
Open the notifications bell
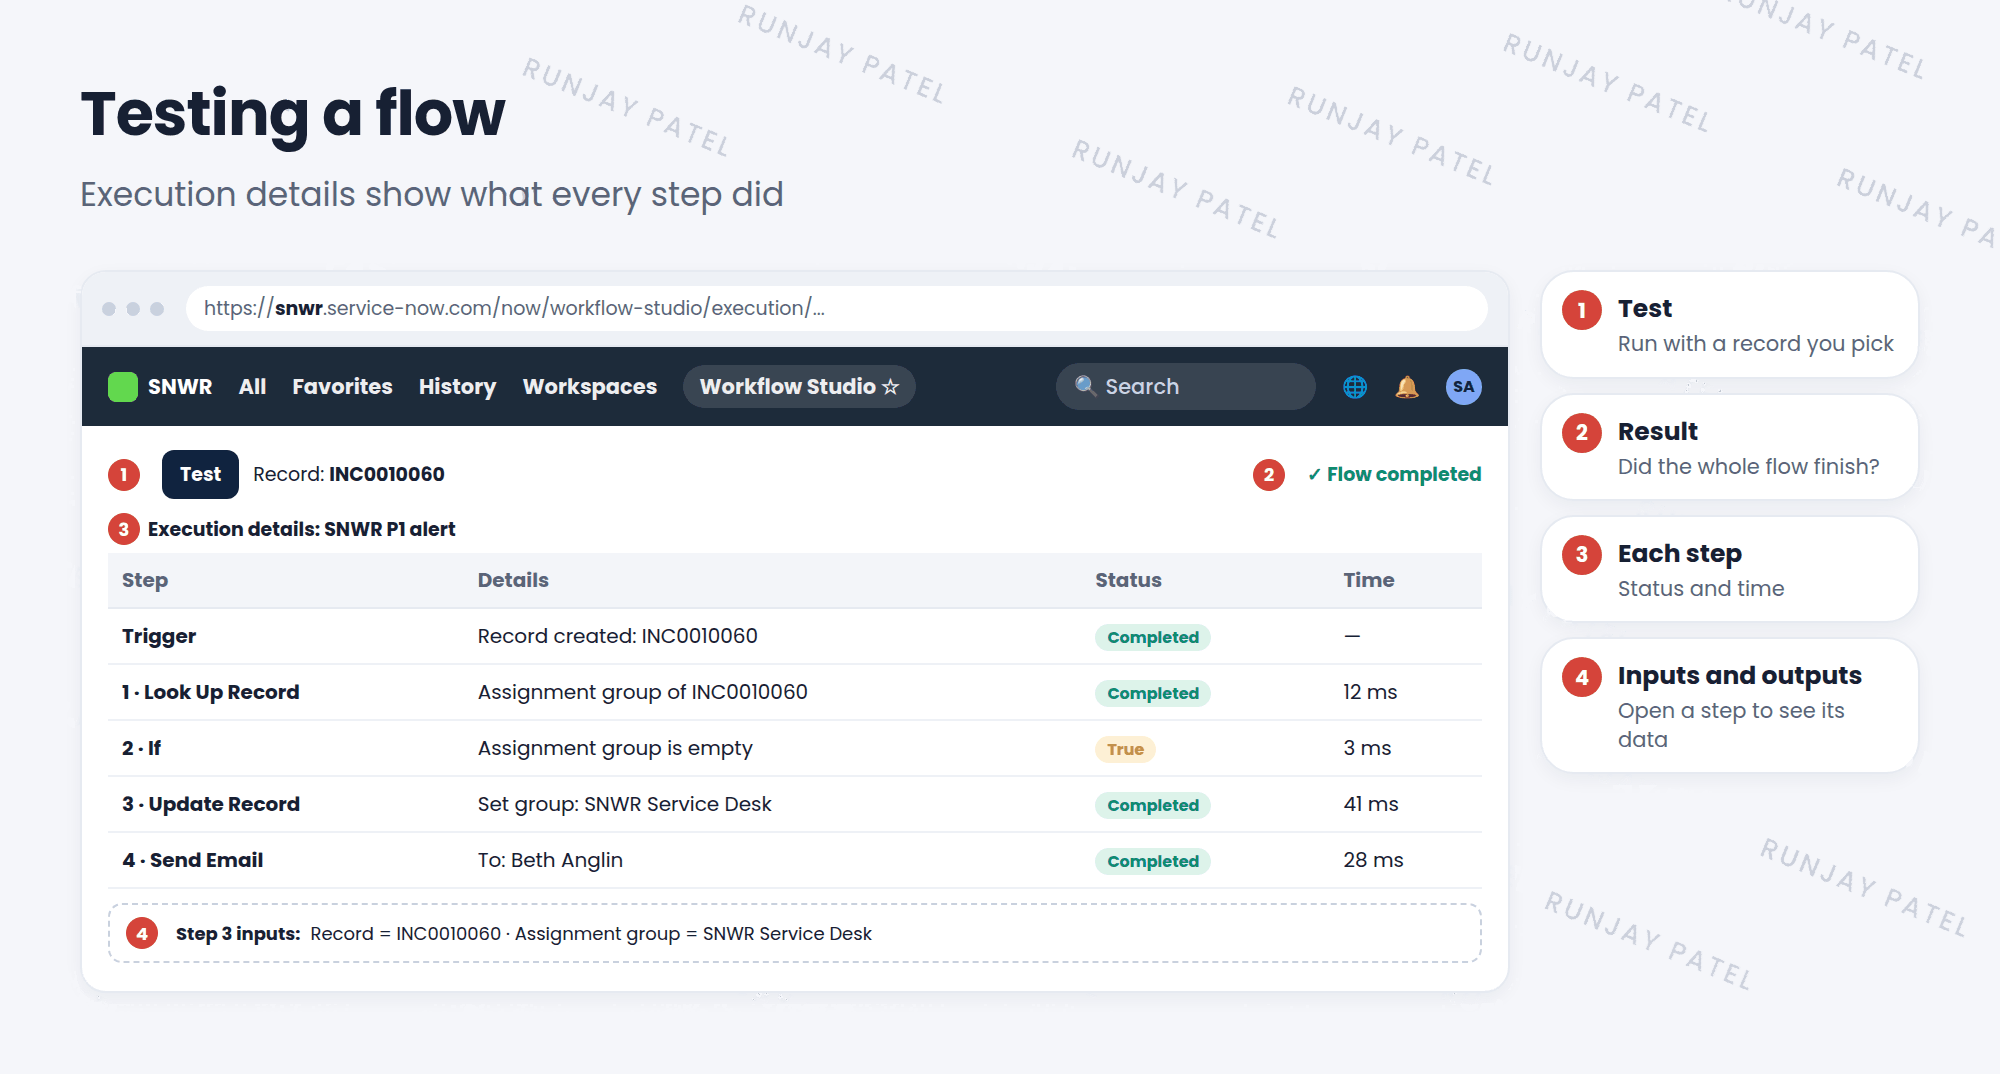[x=1407, y=387]
